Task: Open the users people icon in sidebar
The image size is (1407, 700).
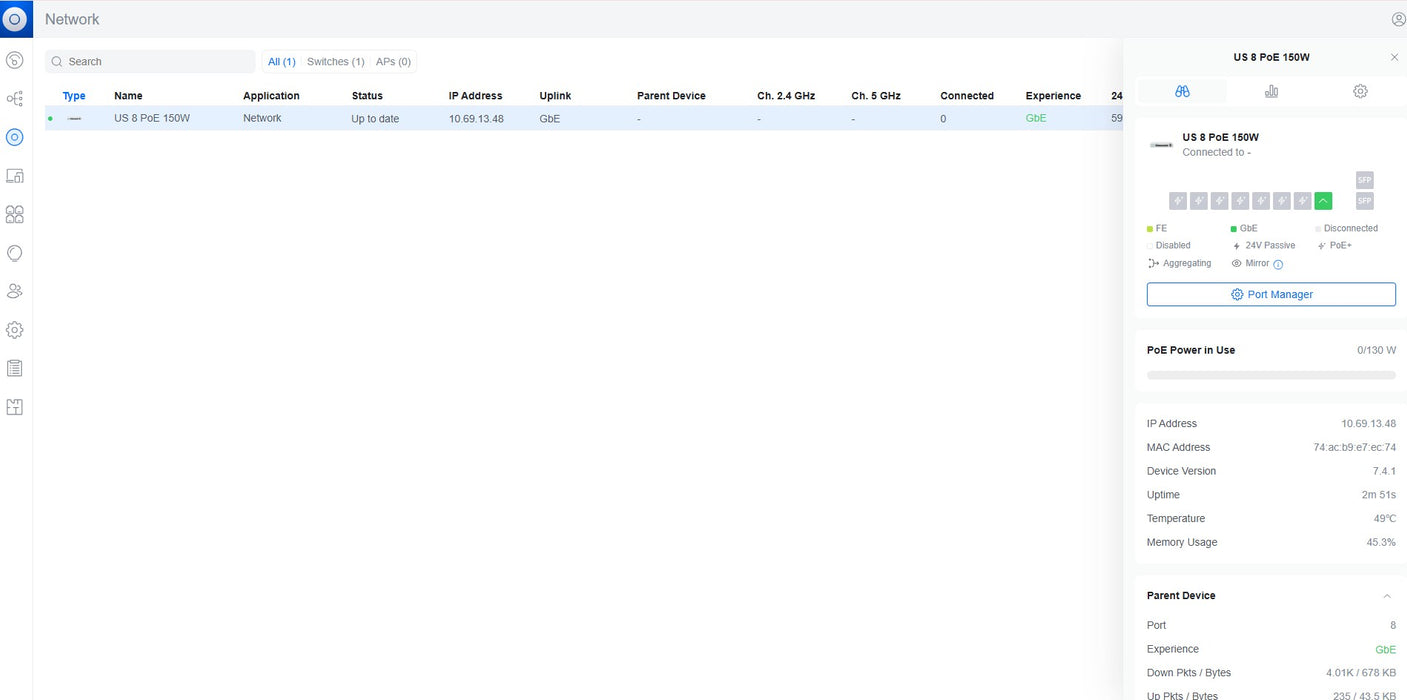Action: click(x=15, y=291)
